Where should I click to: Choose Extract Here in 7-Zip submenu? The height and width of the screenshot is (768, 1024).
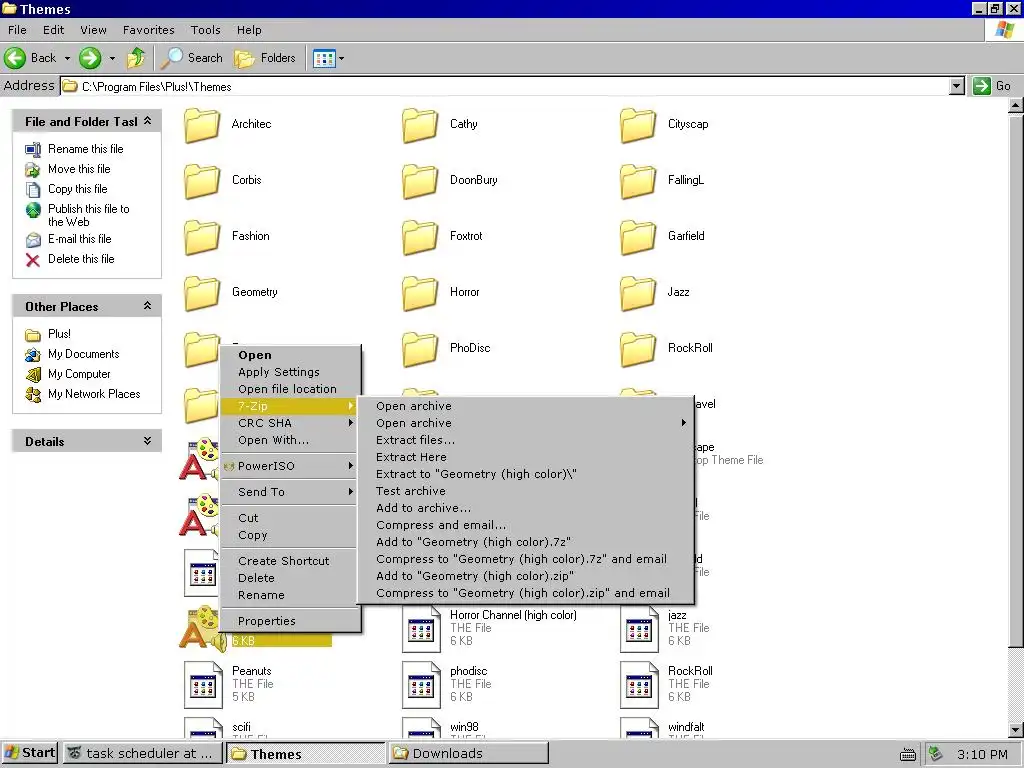pyautogui.click(x=526, y=457)
